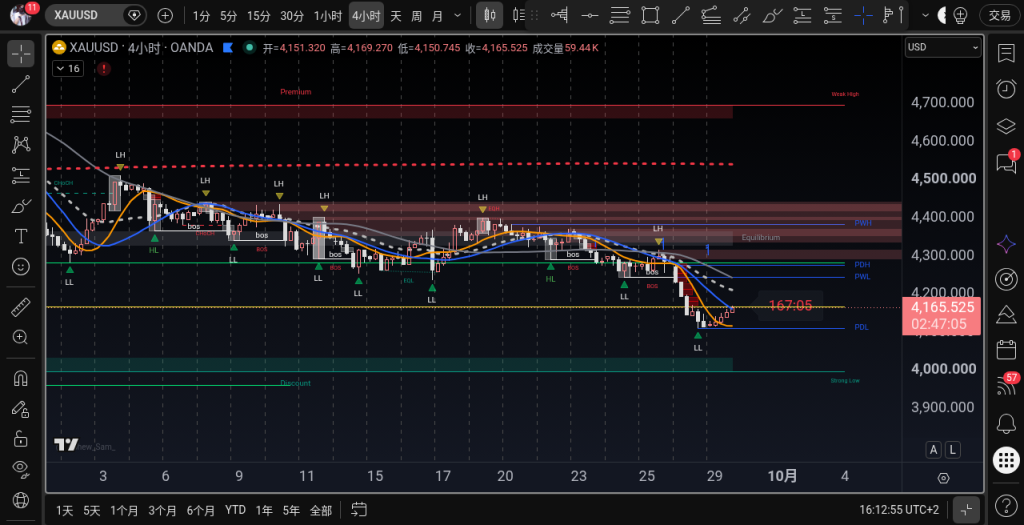Select the 1小时 timeframe
1024x525 pixels.
click(328, 16)
